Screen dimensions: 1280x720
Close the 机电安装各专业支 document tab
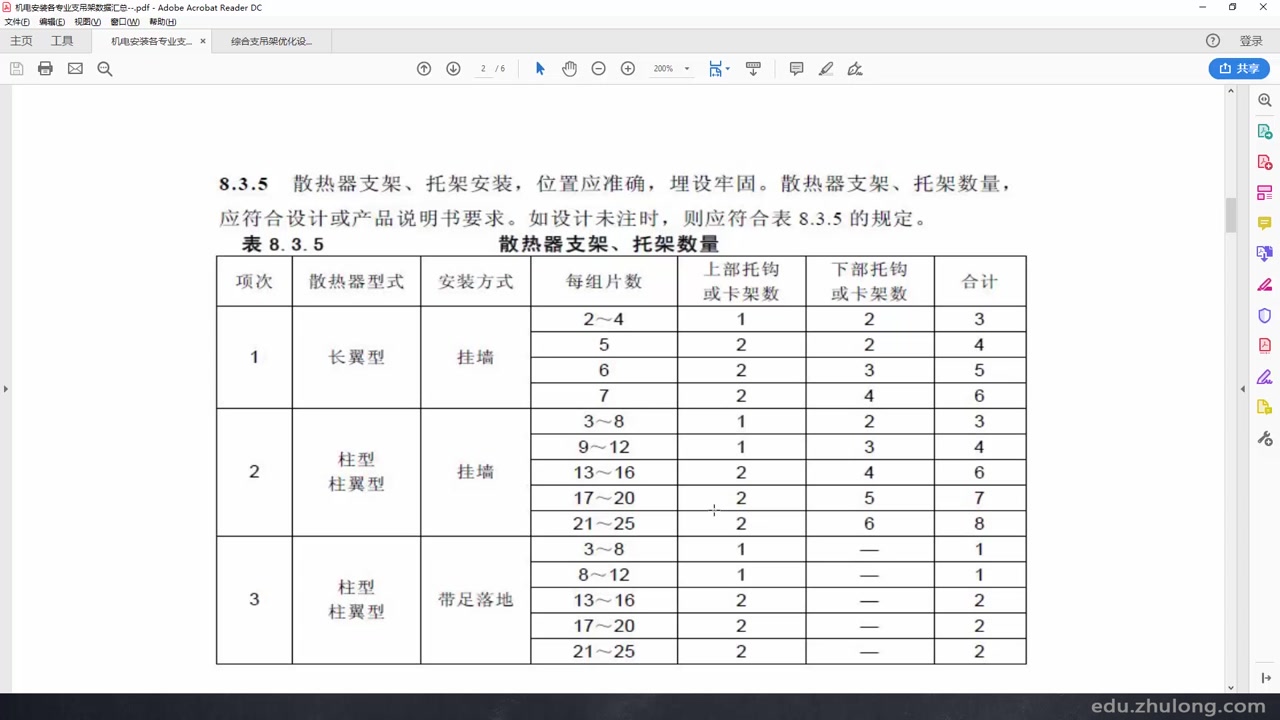(x=203, y=41)
